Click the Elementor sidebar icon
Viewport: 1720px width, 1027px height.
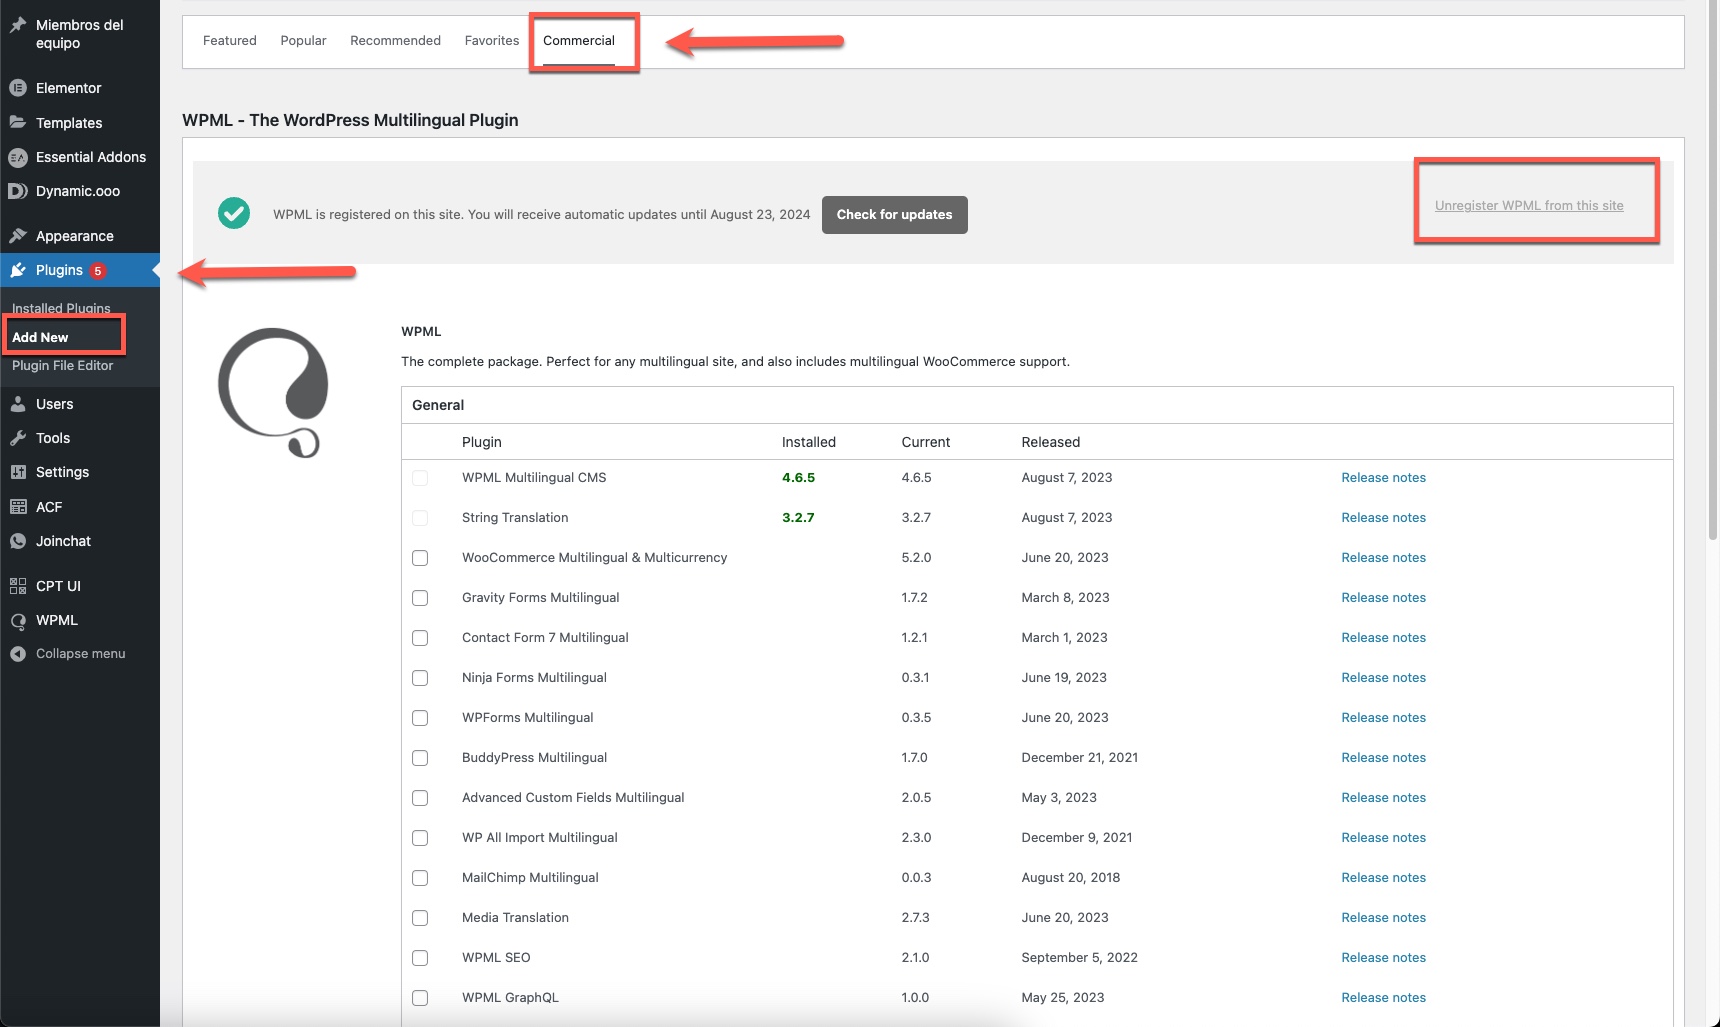point(17,88)
